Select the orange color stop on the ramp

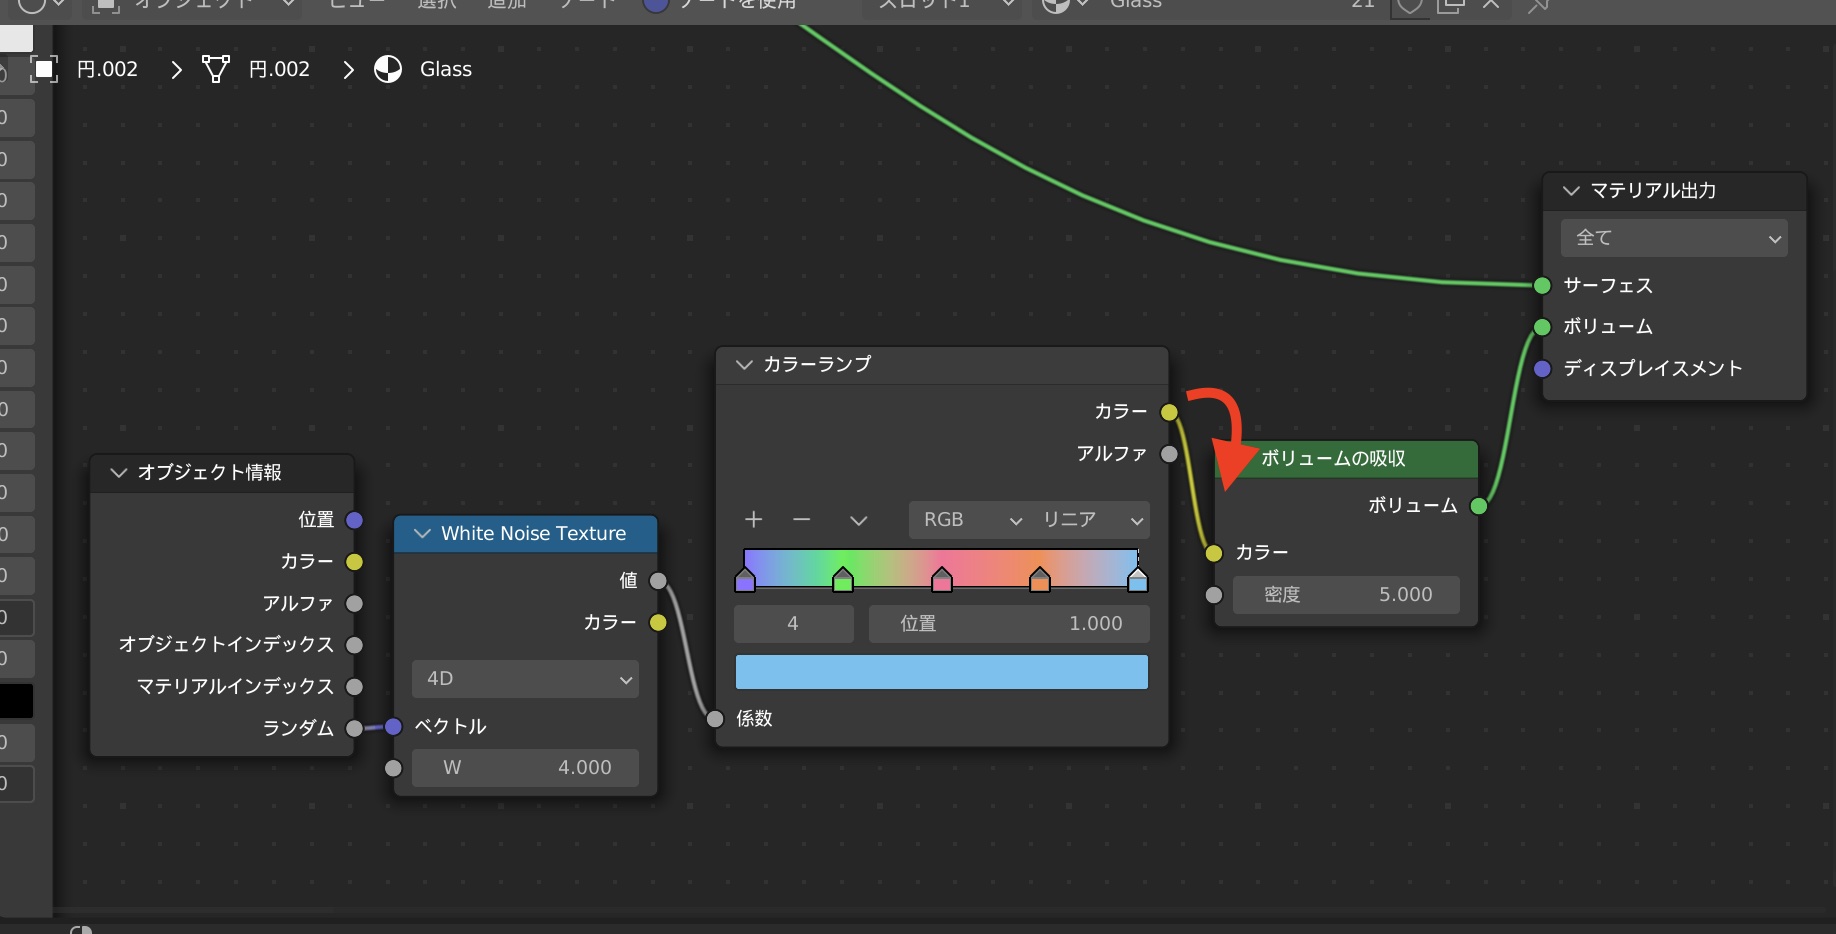coord(1040,580)
